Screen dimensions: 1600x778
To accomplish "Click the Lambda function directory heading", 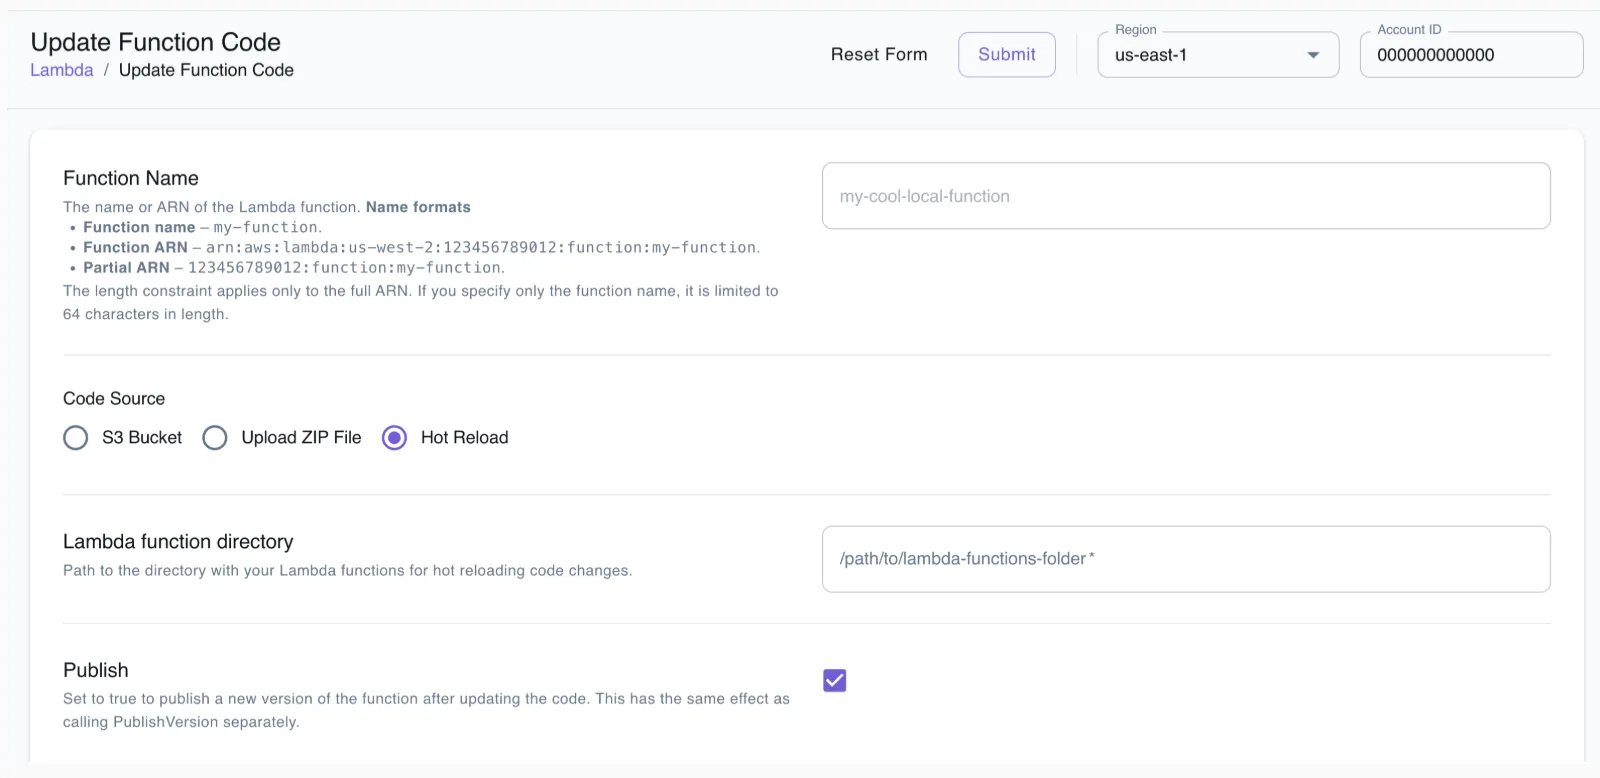I will click(x=178, y=541).
